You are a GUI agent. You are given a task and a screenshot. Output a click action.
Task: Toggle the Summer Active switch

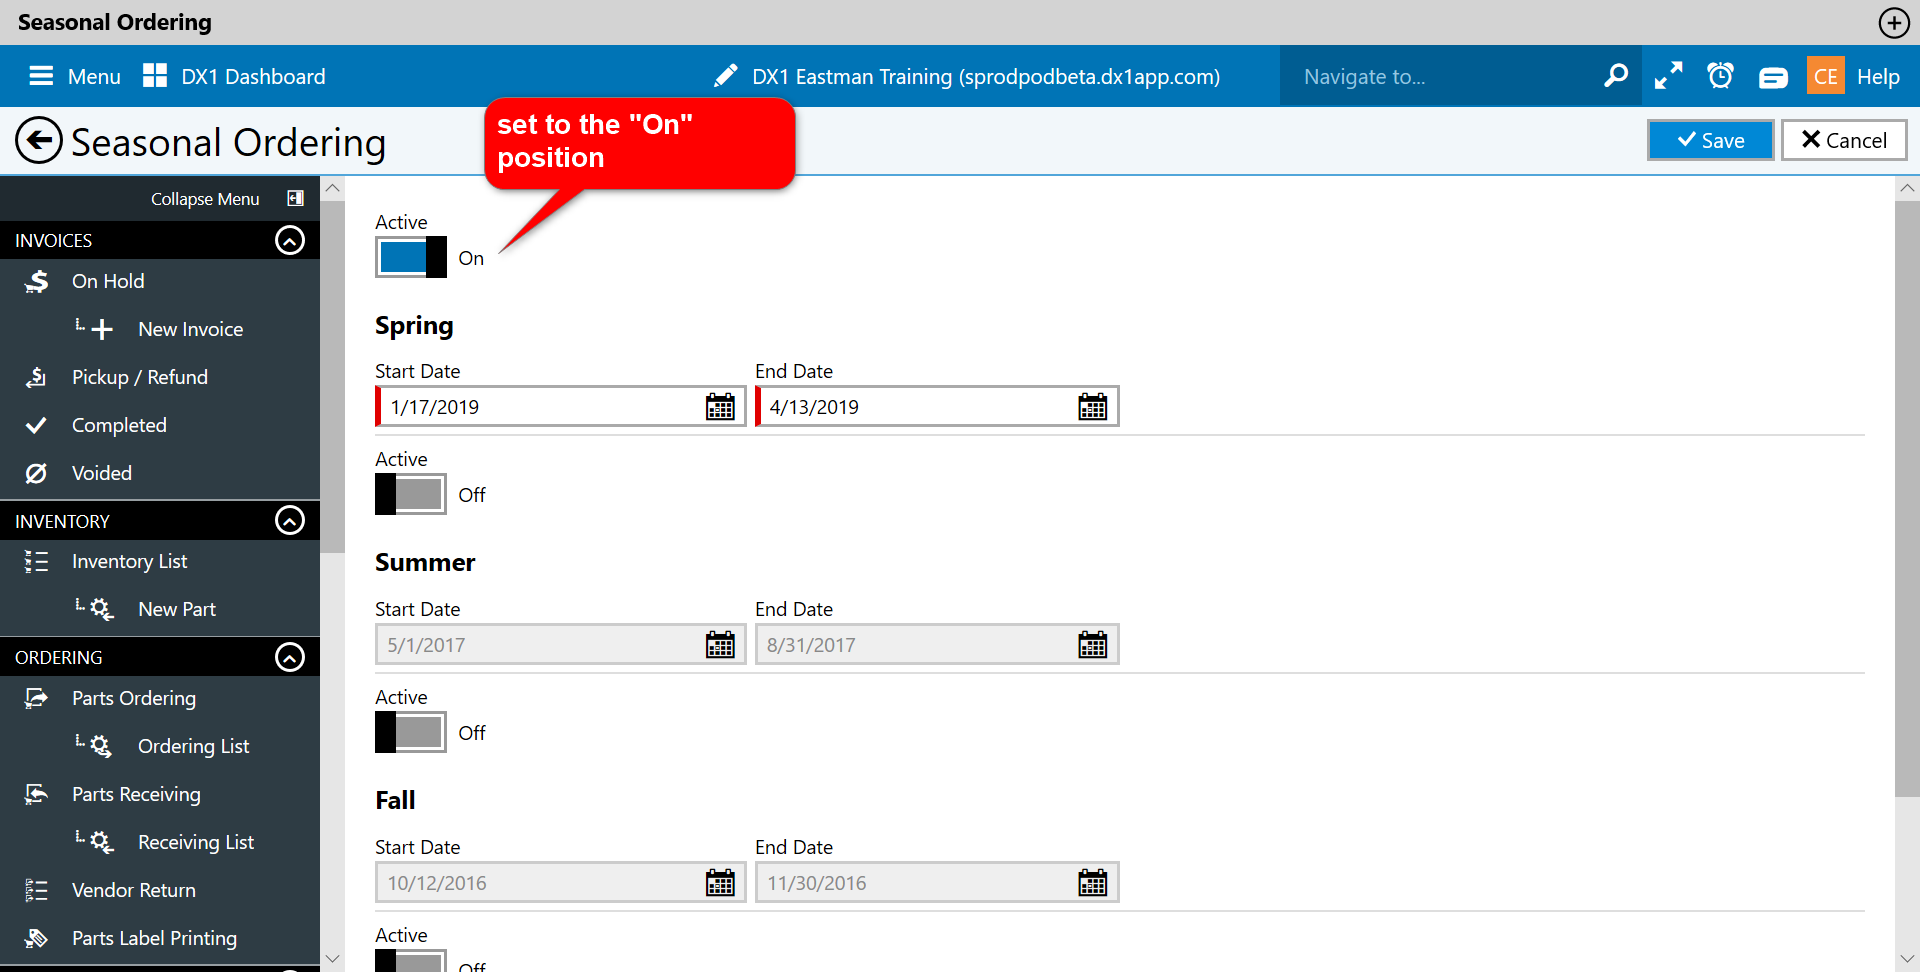point(411,732)
